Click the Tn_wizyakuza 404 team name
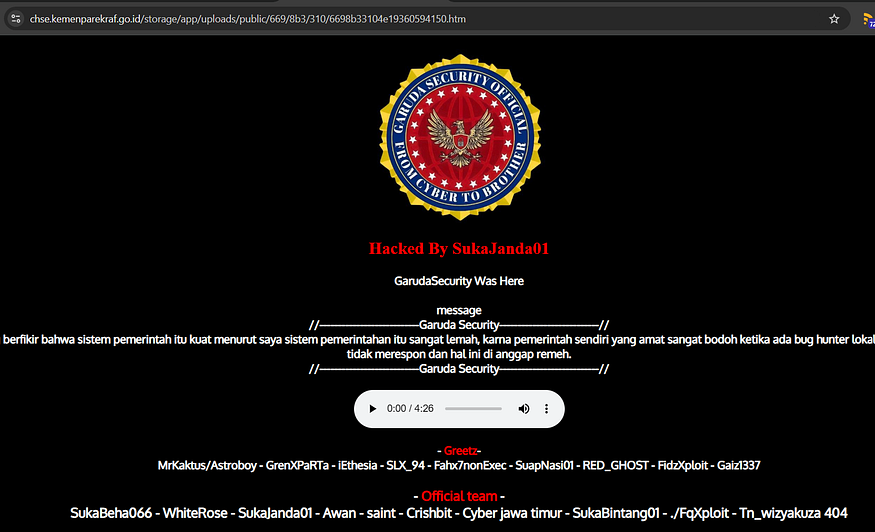Viewport: 875px width, 532px height. tap(794, 513)
